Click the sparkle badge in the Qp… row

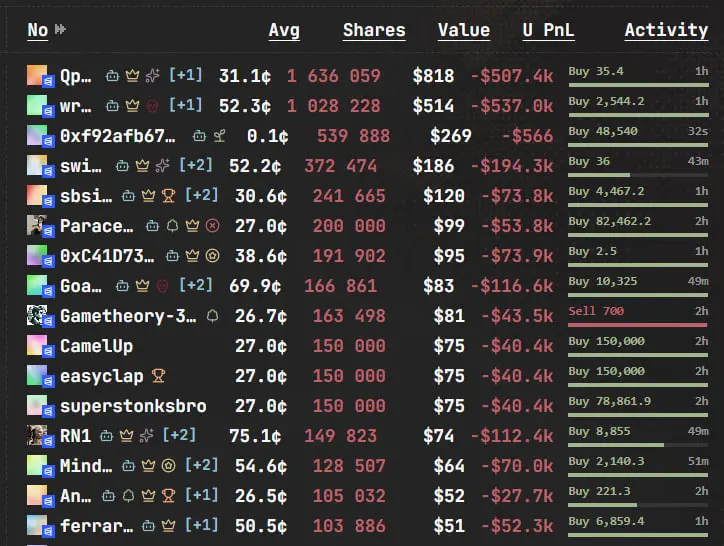click(152, 75)
